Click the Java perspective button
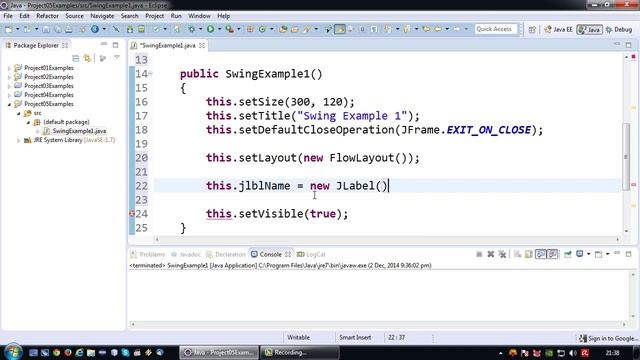This screenshot has width=640, height=360. (x=589, y=29)
